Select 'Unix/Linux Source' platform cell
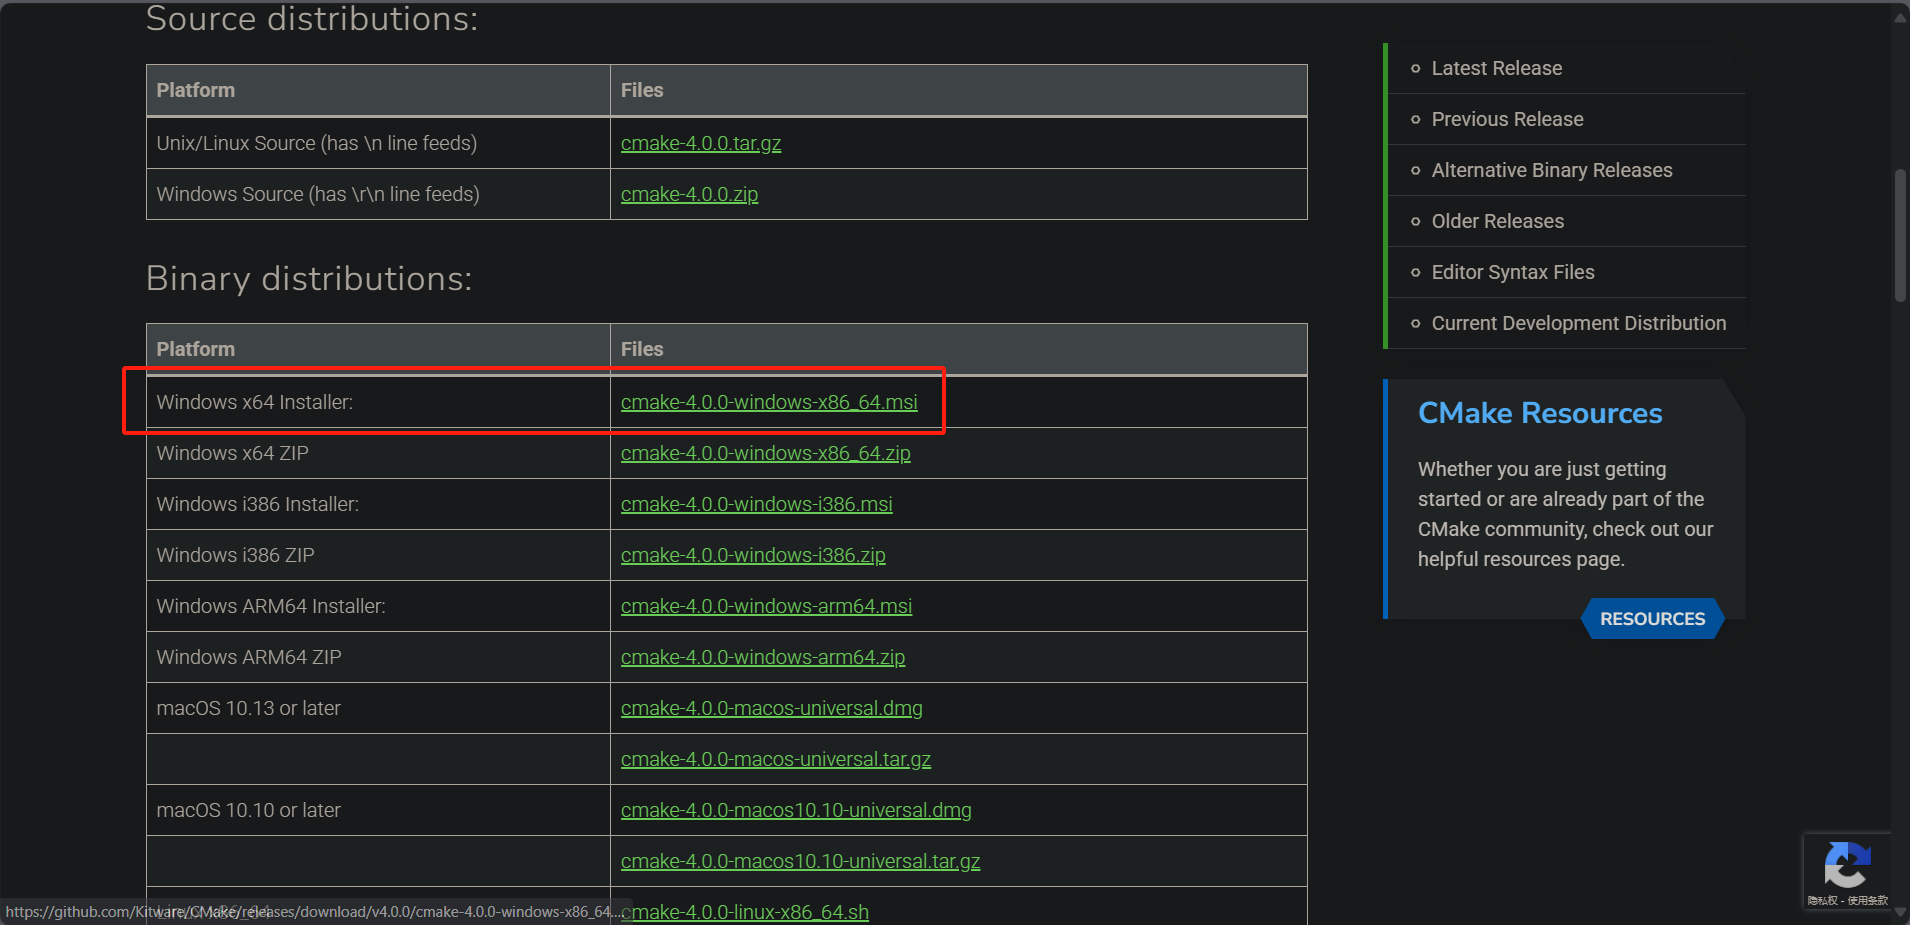The image size is (1910, 925). click(378, 143)
